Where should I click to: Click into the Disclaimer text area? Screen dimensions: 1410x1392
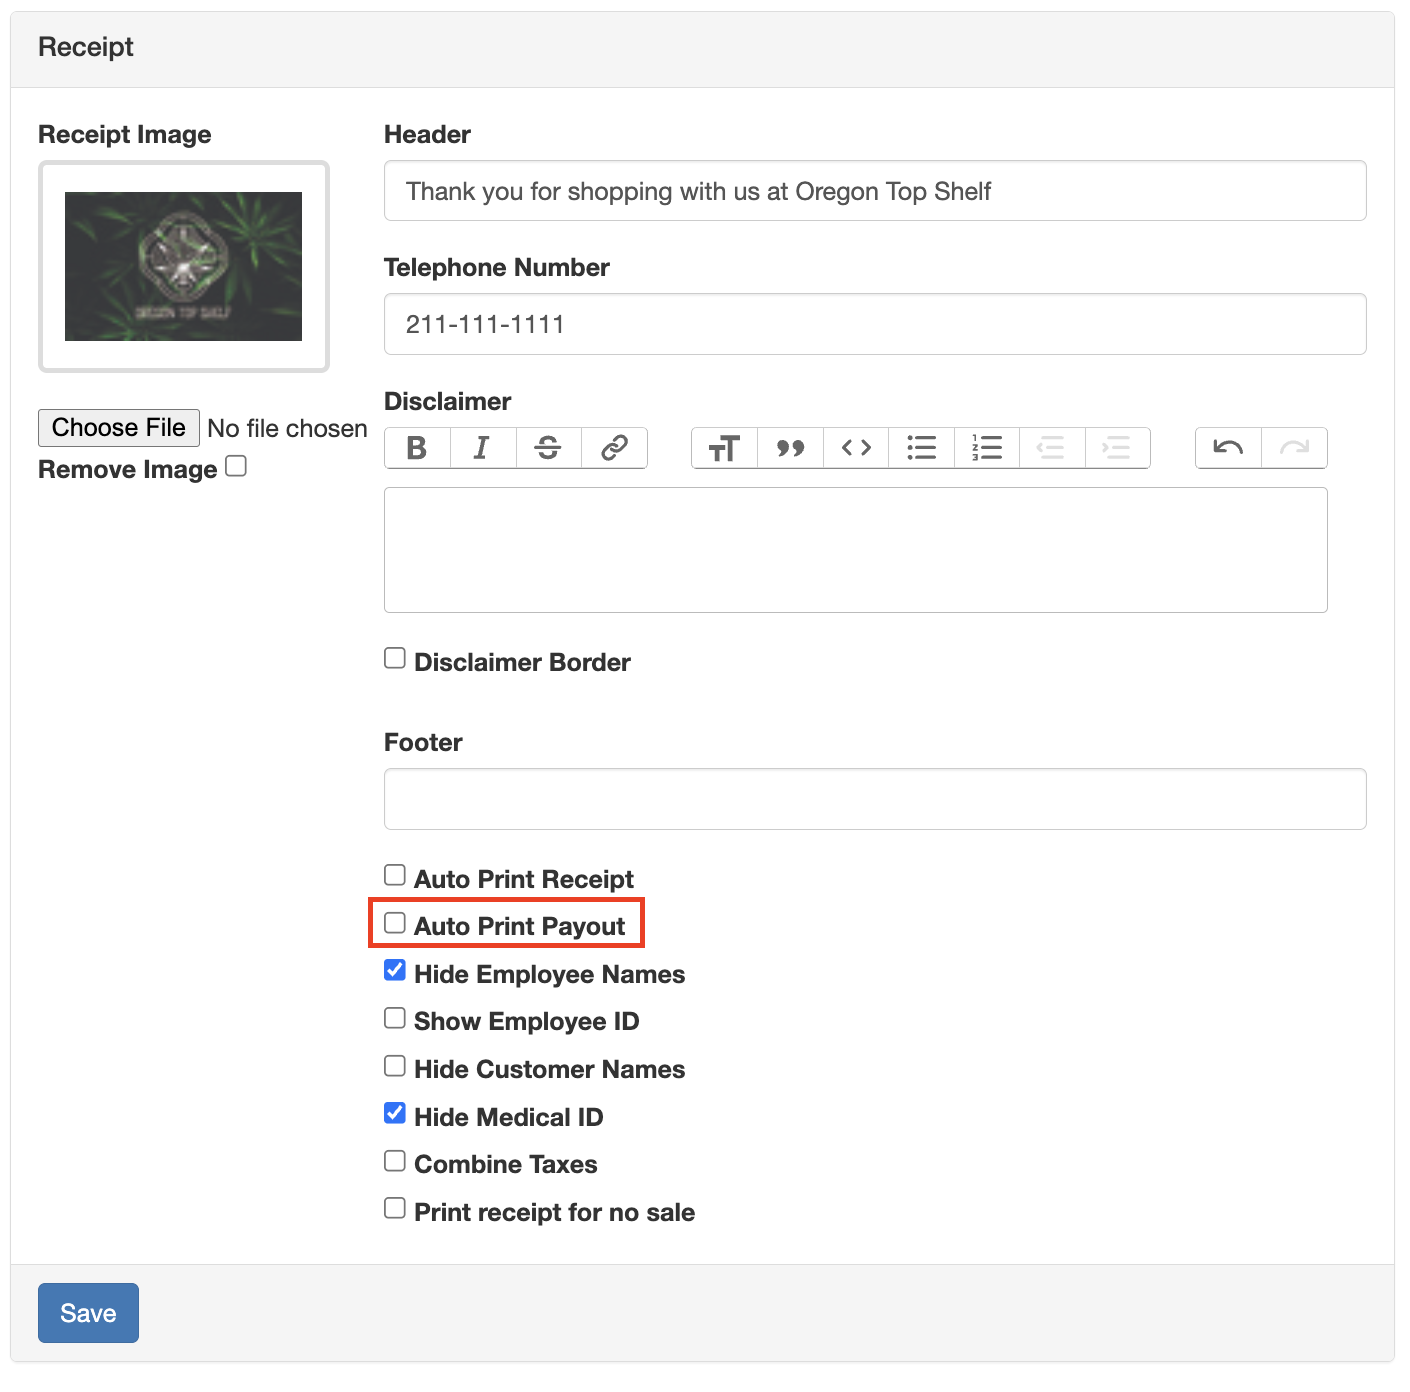(856, 550)
